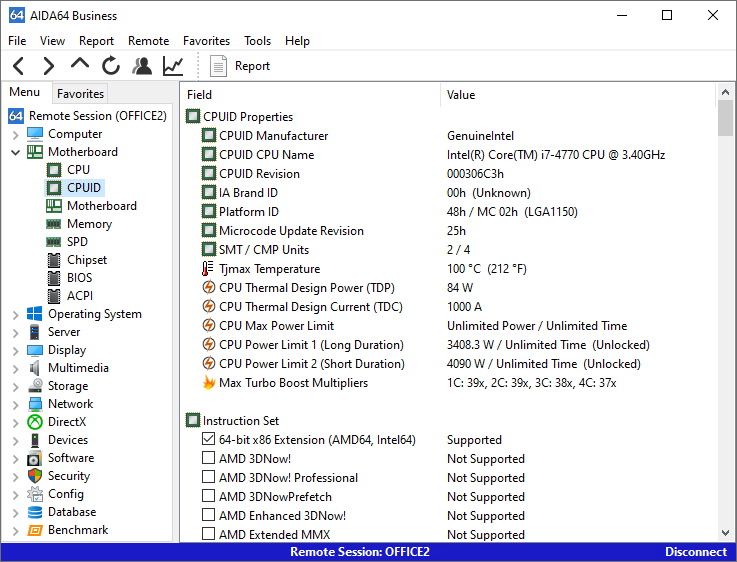Screen dimensions: 737x562
Task: Expand the Devices tree node
Action: click(16, 441)
